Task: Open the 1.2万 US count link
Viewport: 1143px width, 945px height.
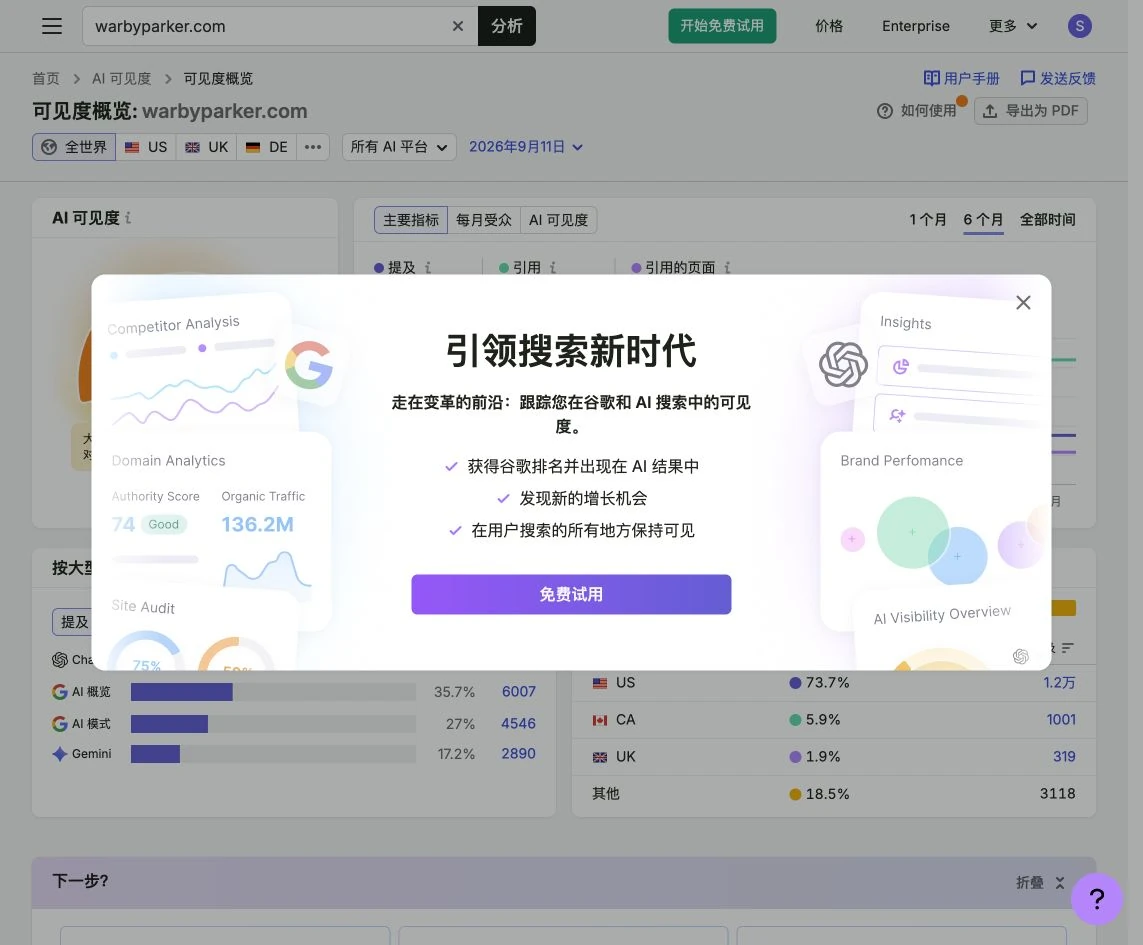Action: (1059, 682)
